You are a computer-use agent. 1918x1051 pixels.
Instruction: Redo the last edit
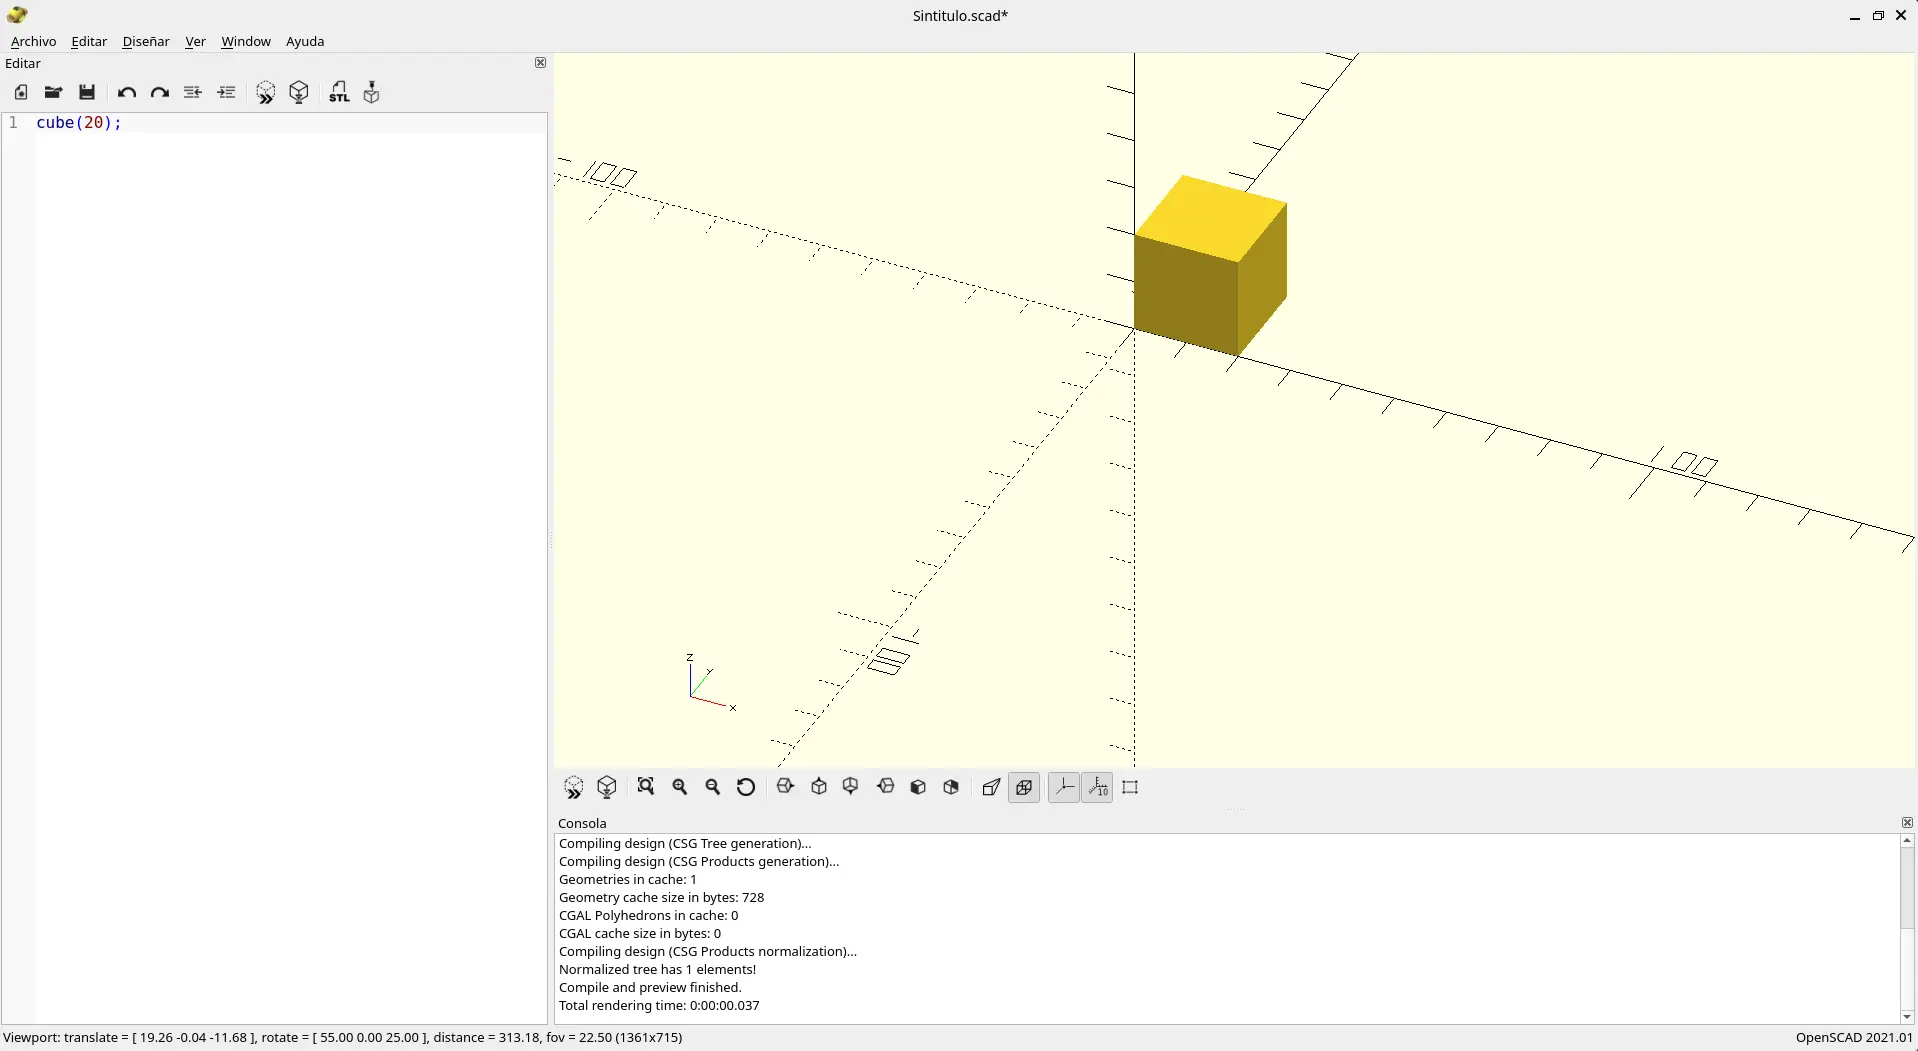coord(160,92)
